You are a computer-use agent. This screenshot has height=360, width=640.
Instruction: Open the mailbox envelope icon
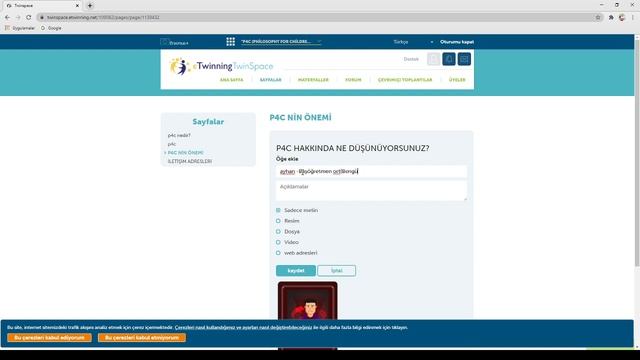point(464,59)
